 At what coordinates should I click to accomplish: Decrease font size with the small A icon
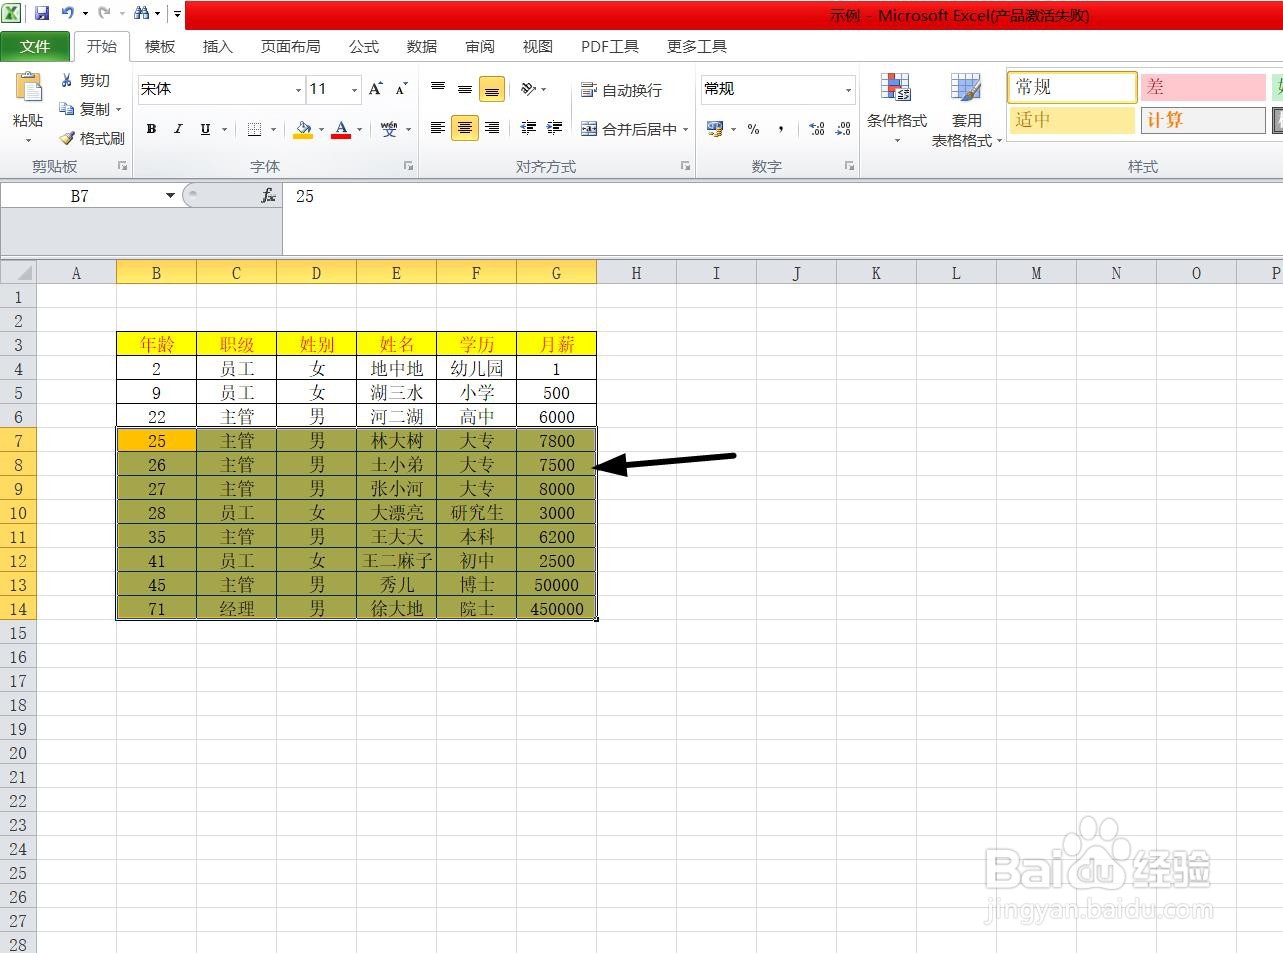[401, 89]
